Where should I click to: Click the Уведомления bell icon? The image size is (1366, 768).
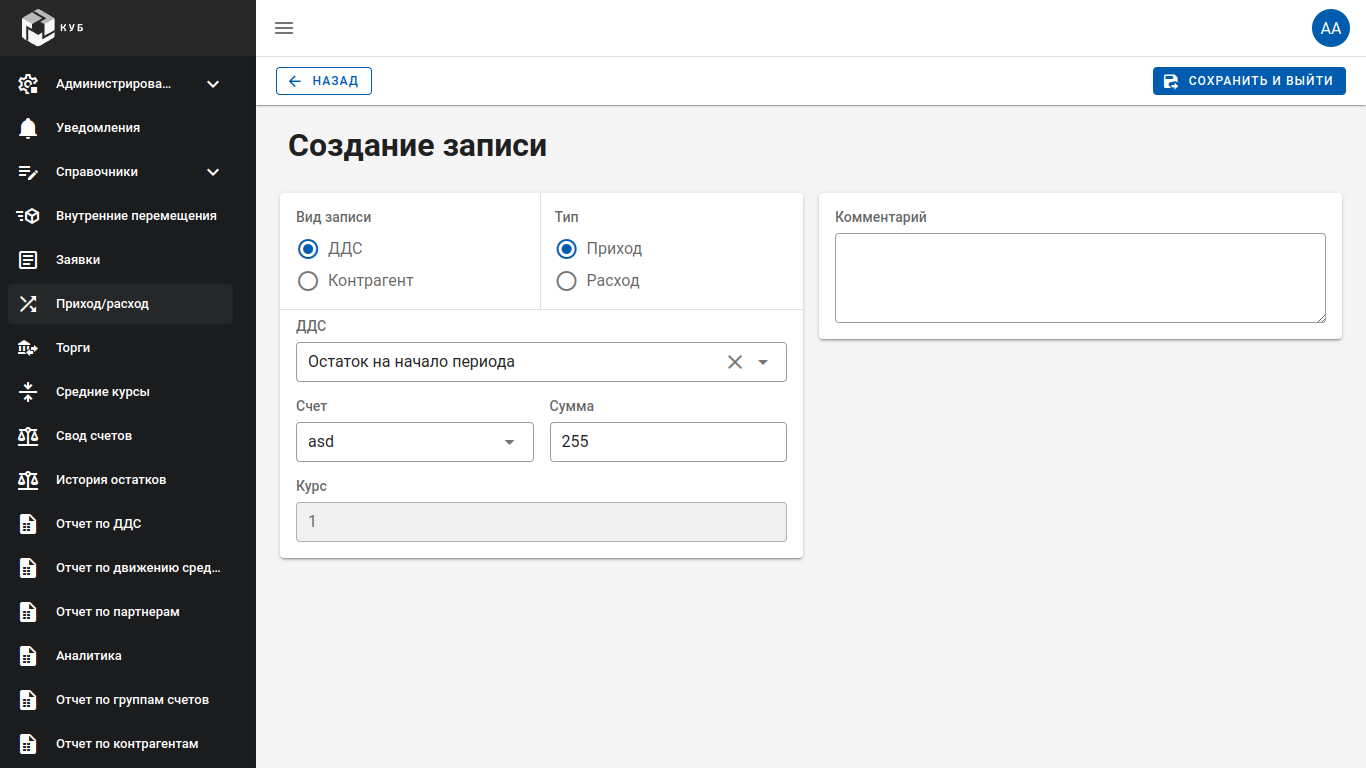pos(28,128)
